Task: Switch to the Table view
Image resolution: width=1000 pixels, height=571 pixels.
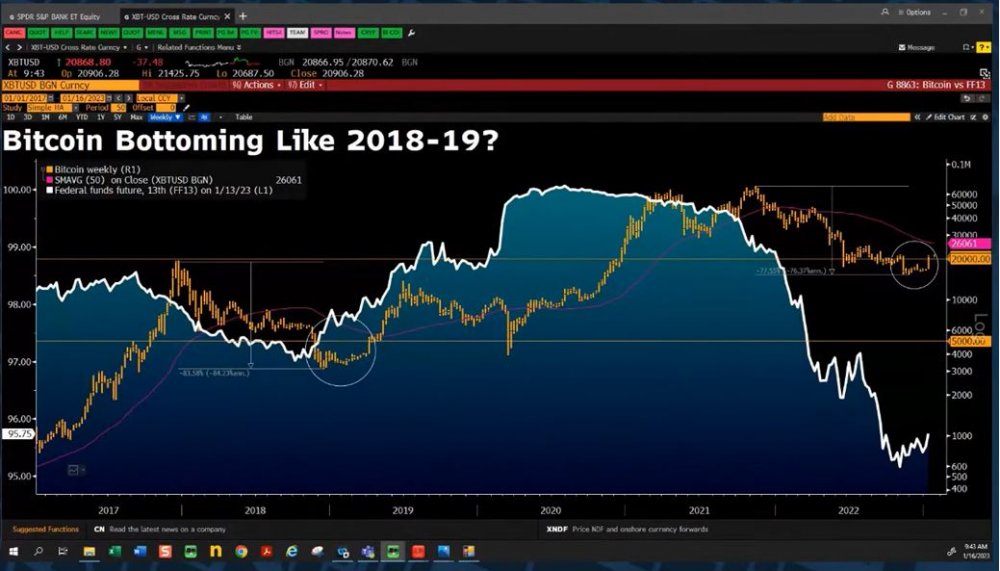Action: pos(243,117)
